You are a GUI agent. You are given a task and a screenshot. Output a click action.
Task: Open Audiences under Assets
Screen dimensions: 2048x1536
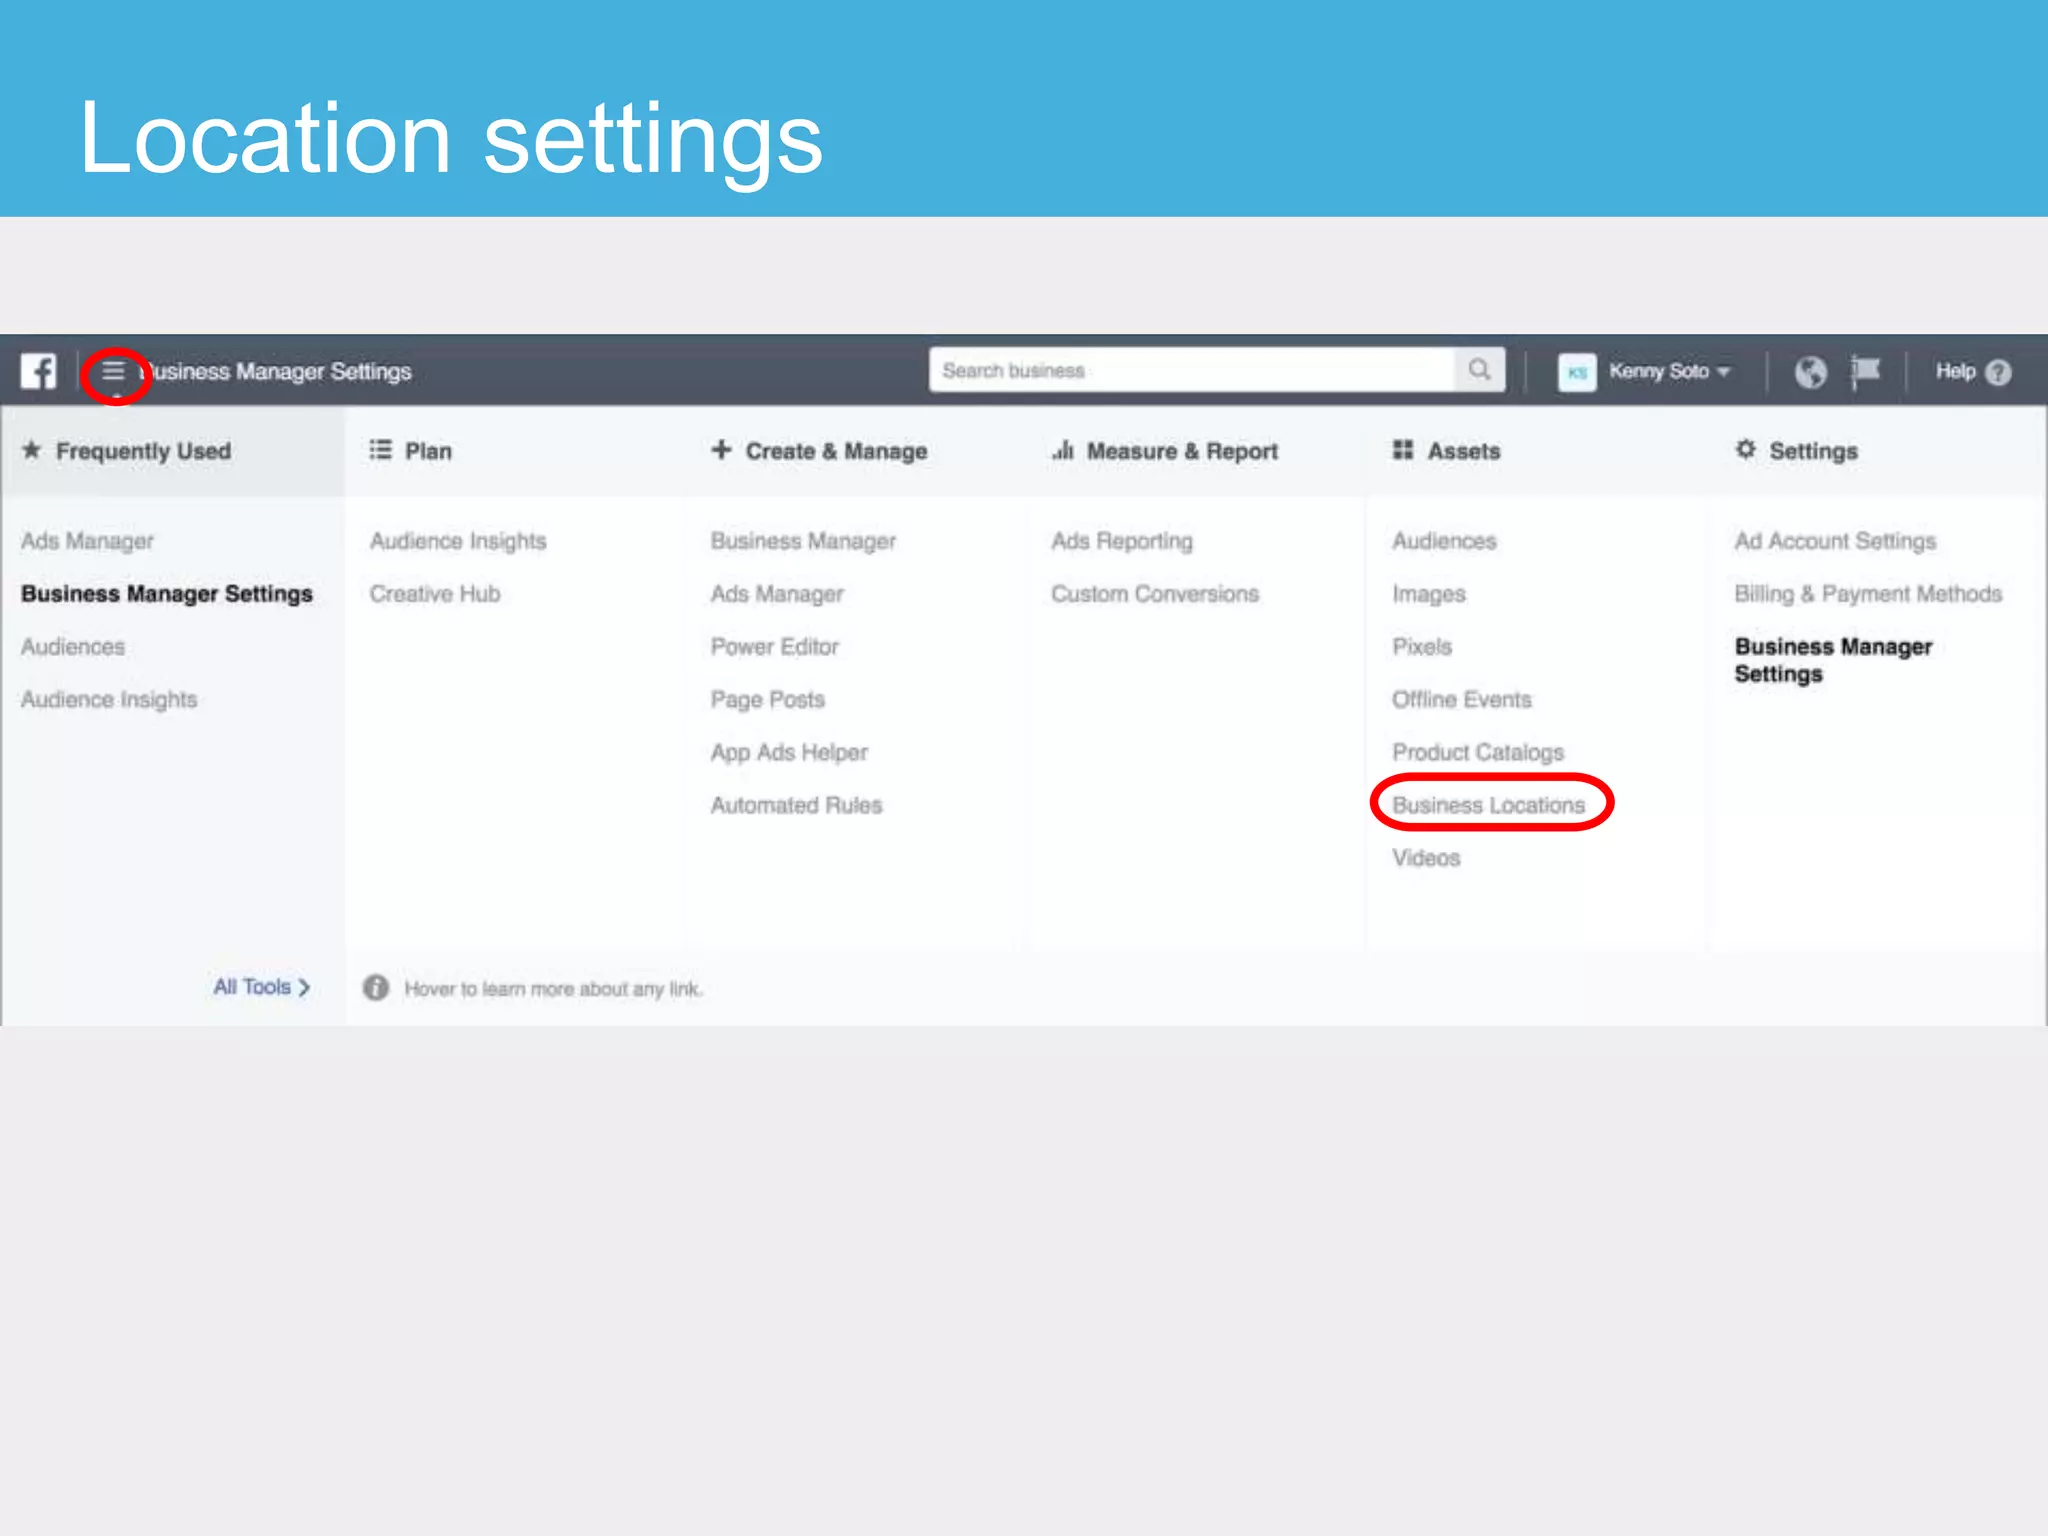point(1444,541)
